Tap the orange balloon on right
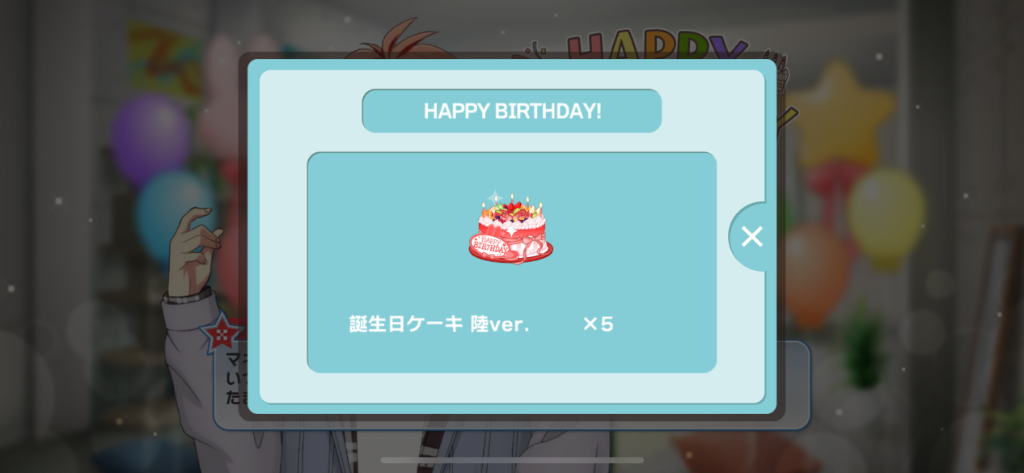The height and width of the screenshot is (473, 1024). click(814, 273)
